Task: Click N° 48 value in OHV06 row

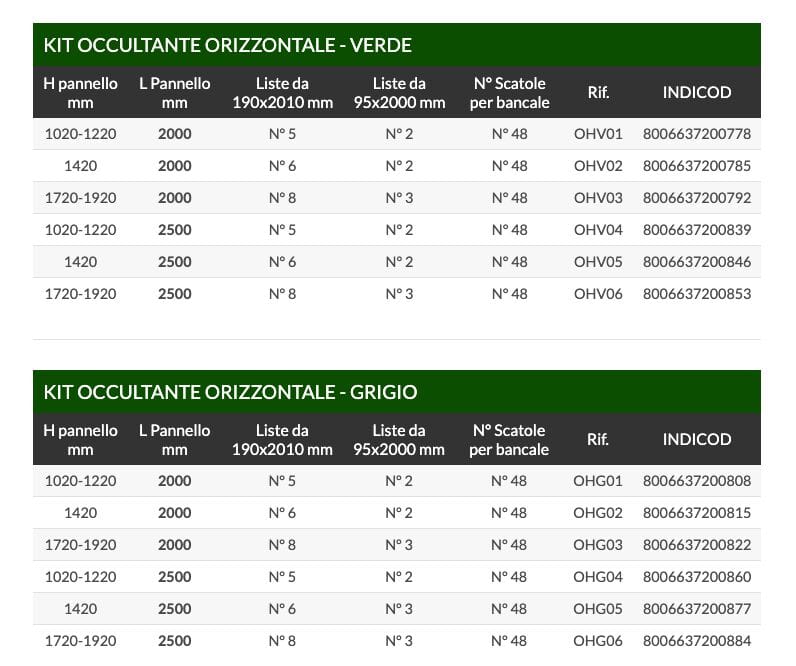Action: (x=510, y=294)
